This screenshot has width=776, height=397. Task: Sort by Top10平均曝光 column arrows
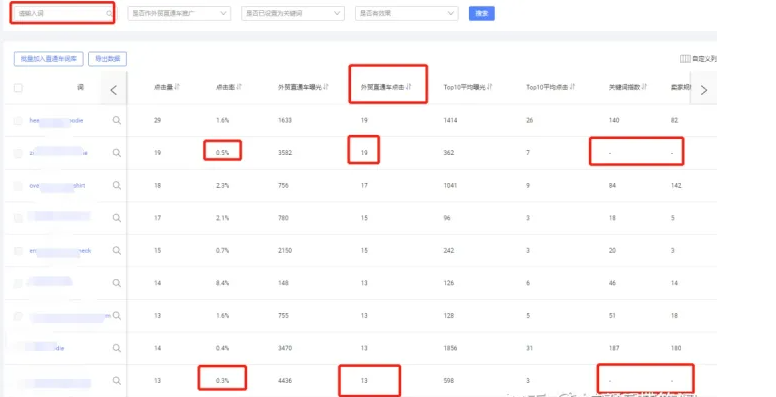(489, 87)
